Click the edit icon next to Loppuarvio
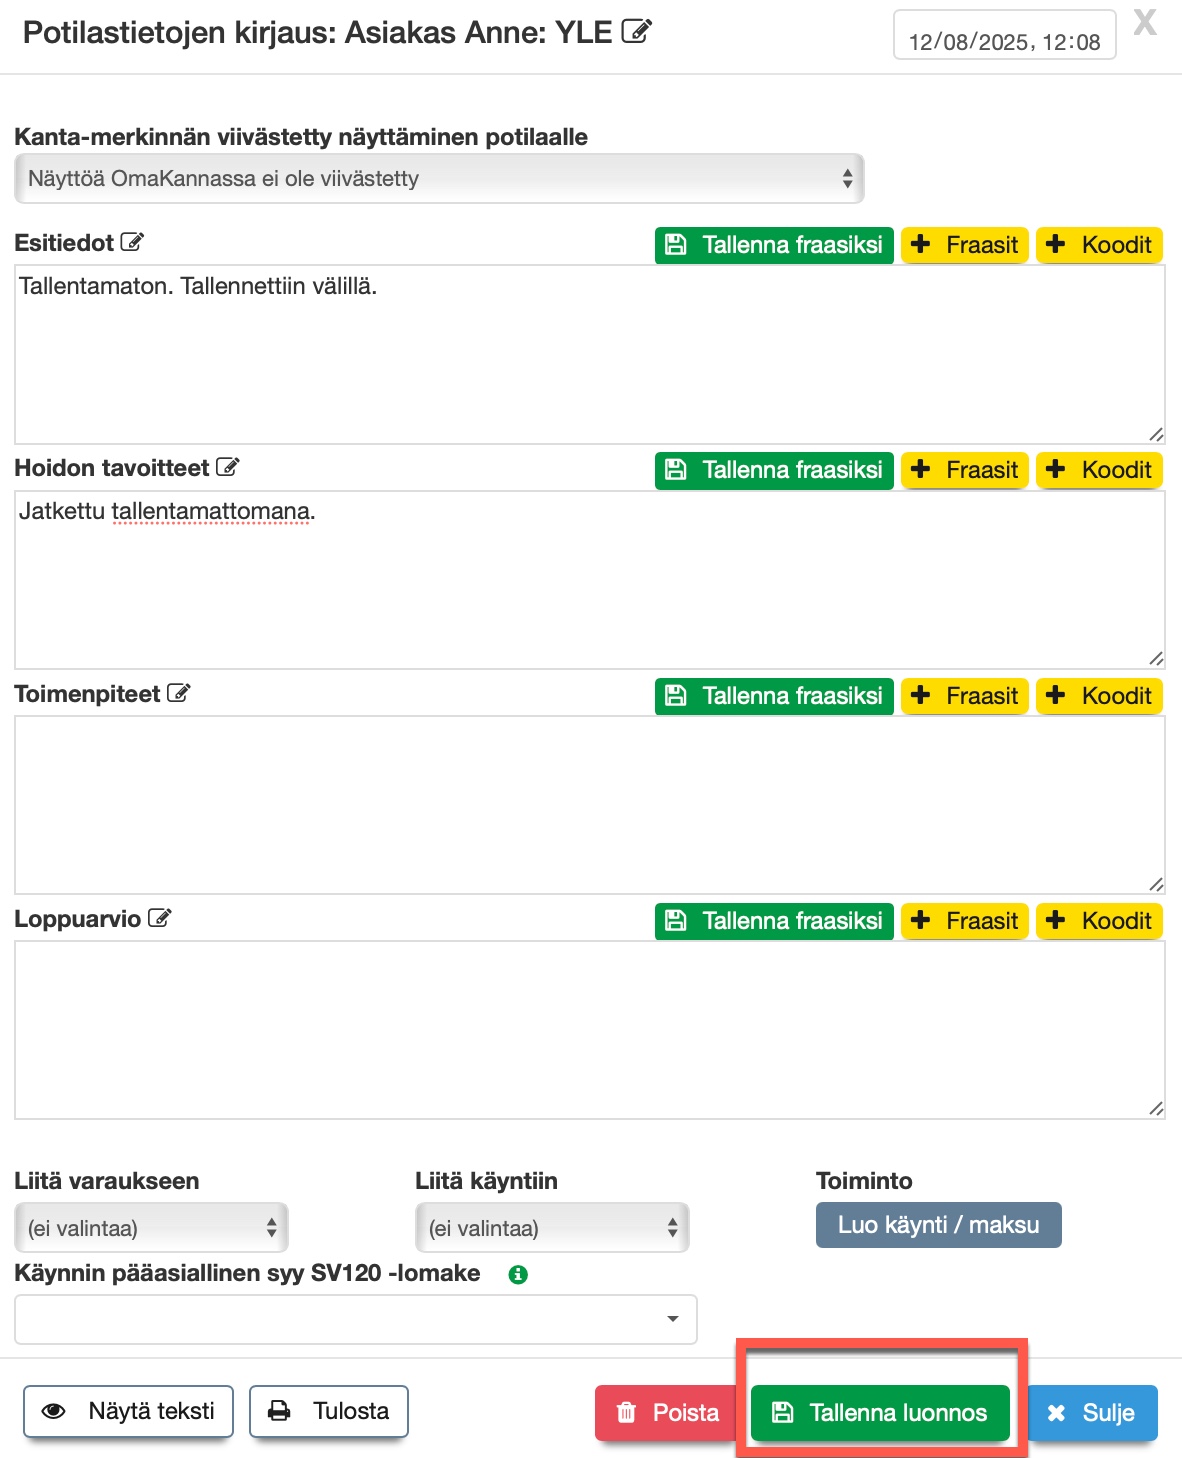Image resolution: width=1182 pixels, height=1458 pixels. click(160, 918)
